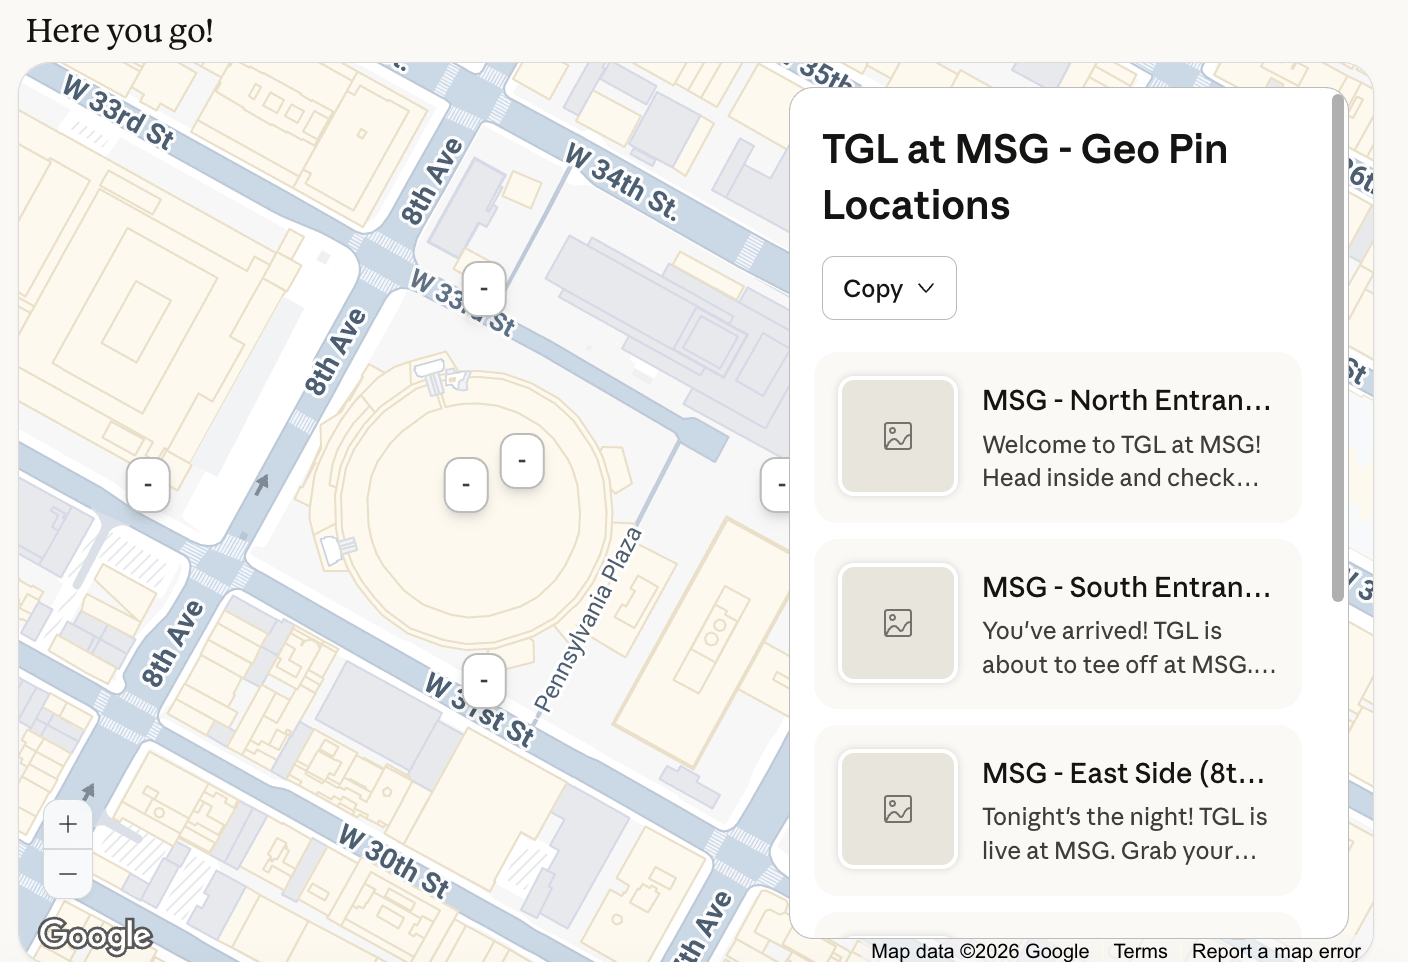Viewport: 1408px width, 962px height.
Task: Select the MSG - East Side list entry
Action: 1057,810
